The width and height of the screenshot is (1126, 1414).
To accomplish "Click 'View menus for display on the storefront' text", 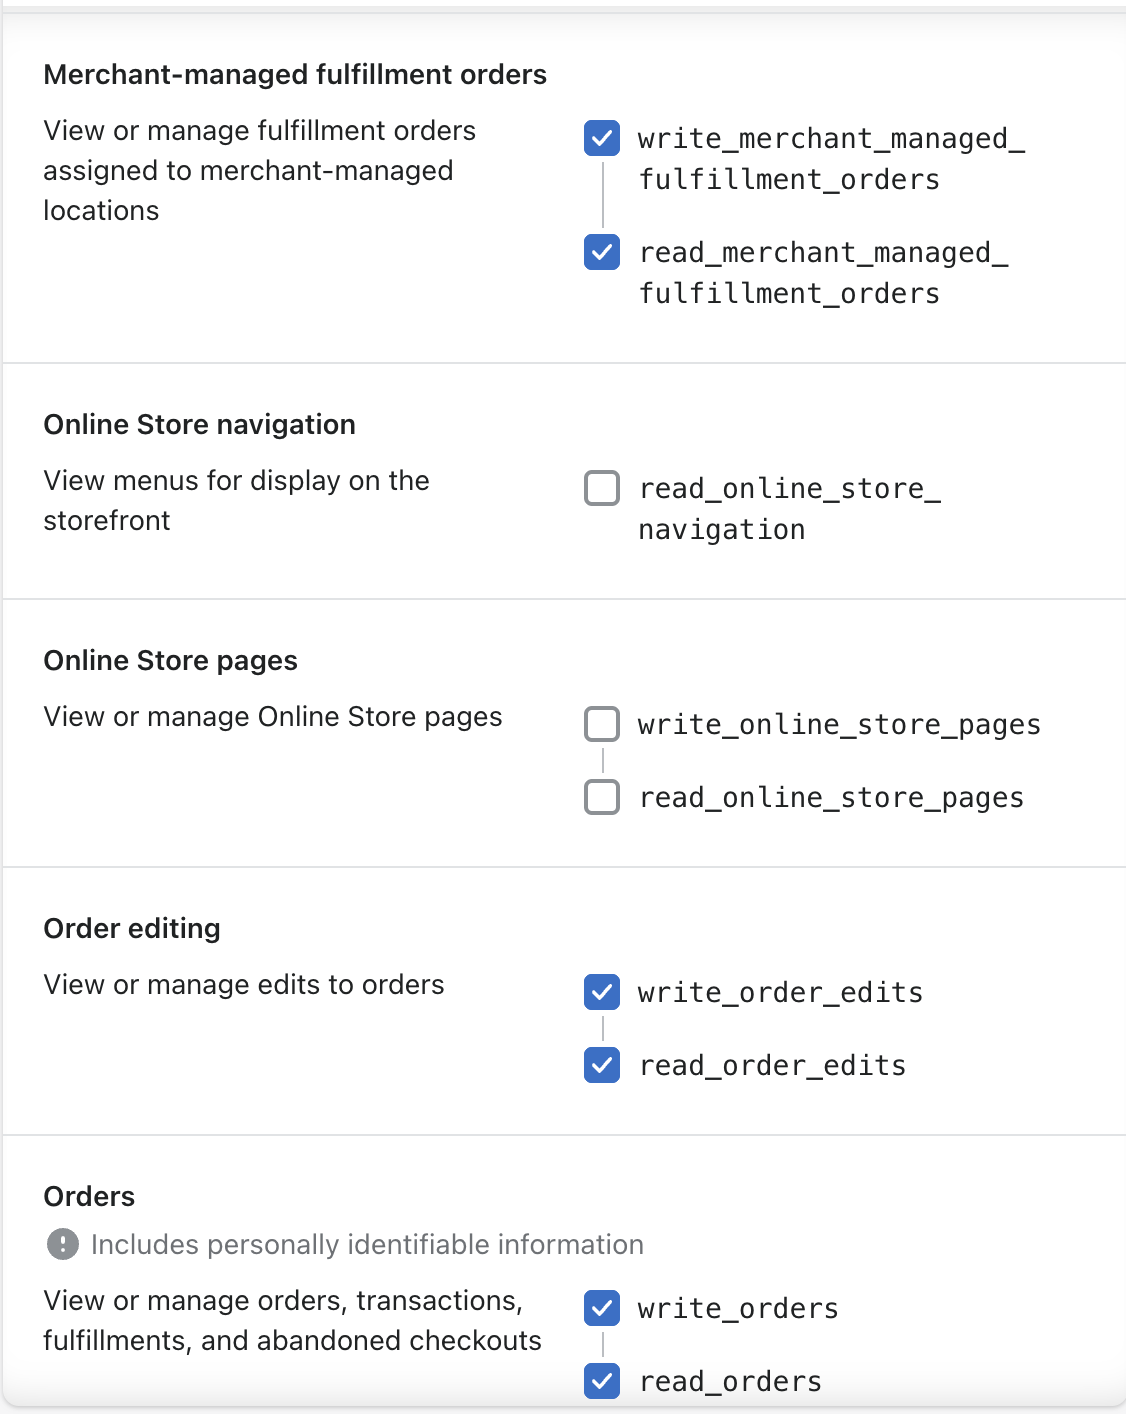I will (236, 500).
